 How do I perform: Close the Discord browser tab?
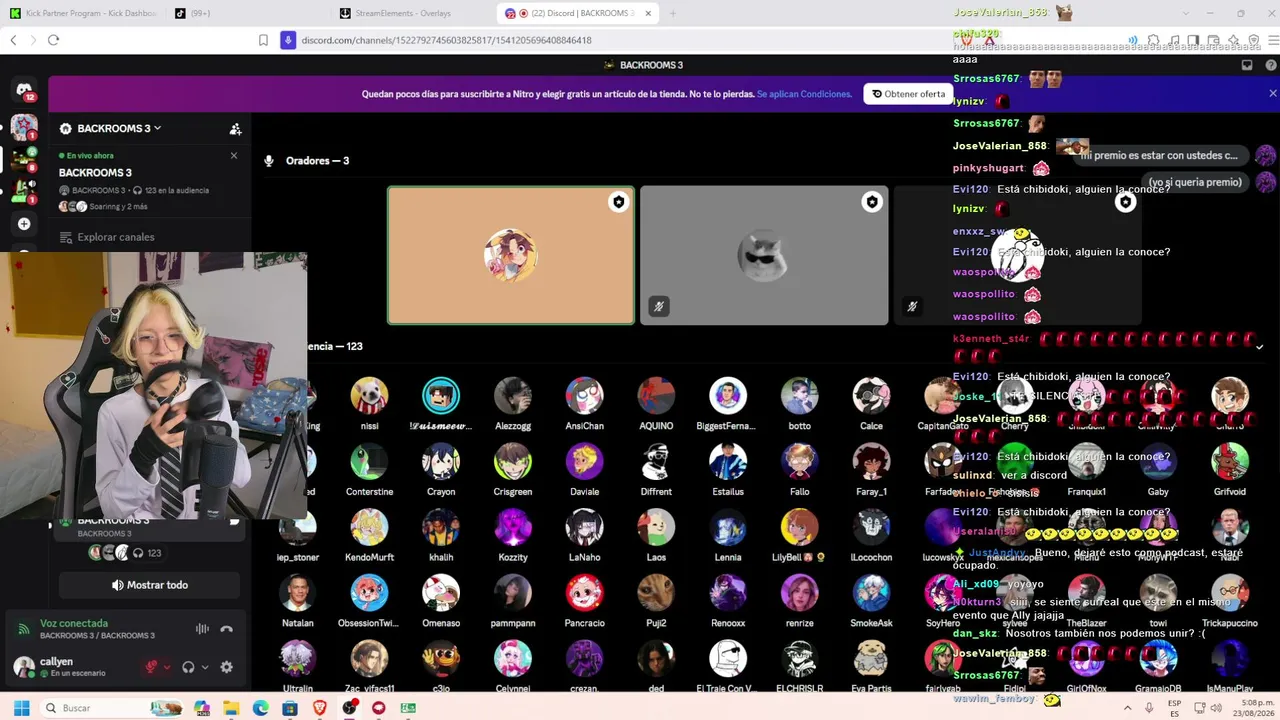[x=648, y=14]
